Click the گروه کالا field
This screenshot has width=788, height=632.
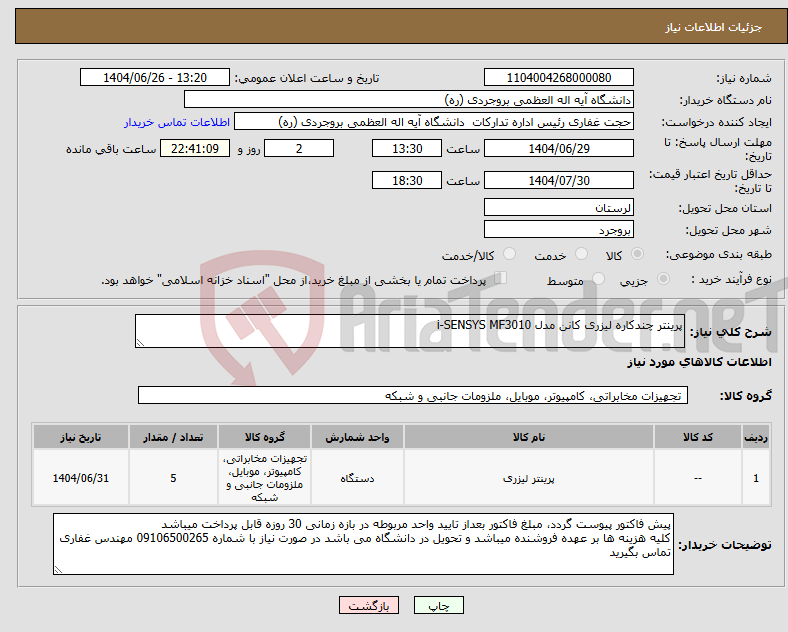coord(413,395)
